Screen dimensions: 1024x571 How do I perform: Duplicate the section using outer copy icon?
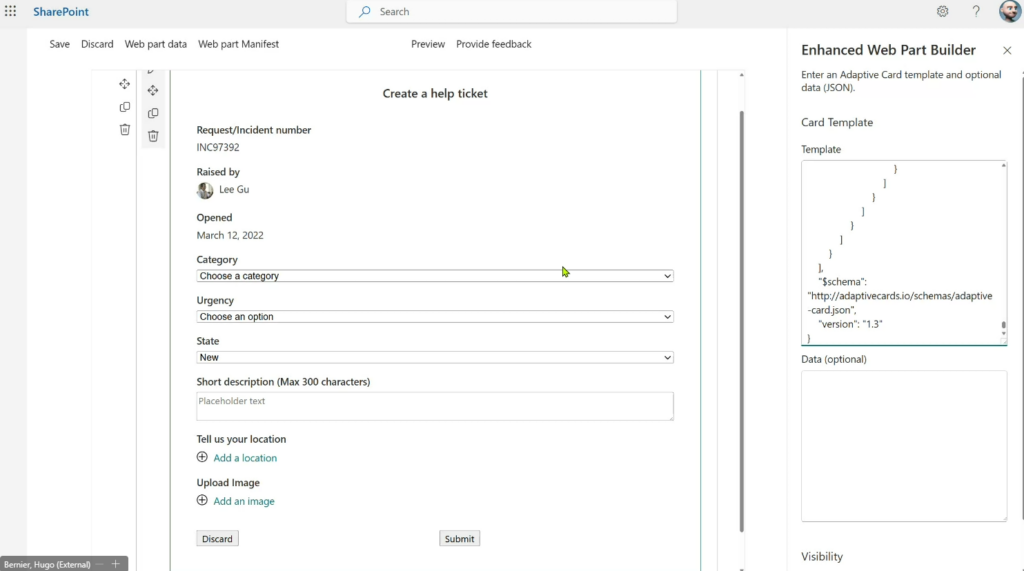click(x=125, y=107)
